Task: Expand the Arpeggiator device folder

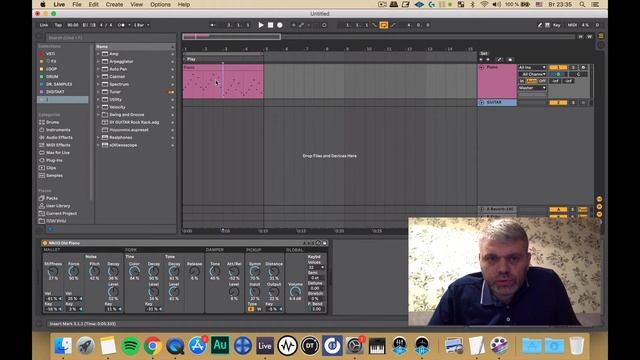Action: pos(98,61)
